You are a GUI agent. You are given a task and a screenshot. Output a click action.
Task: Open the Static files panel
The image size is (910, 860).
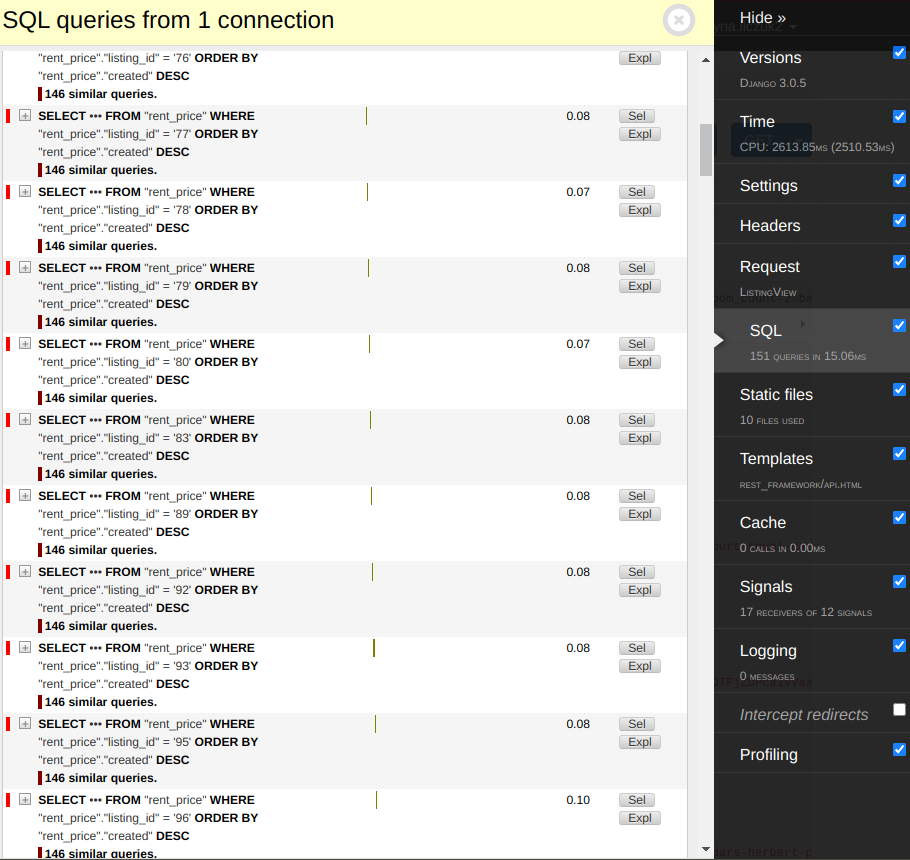click(776, 395)
